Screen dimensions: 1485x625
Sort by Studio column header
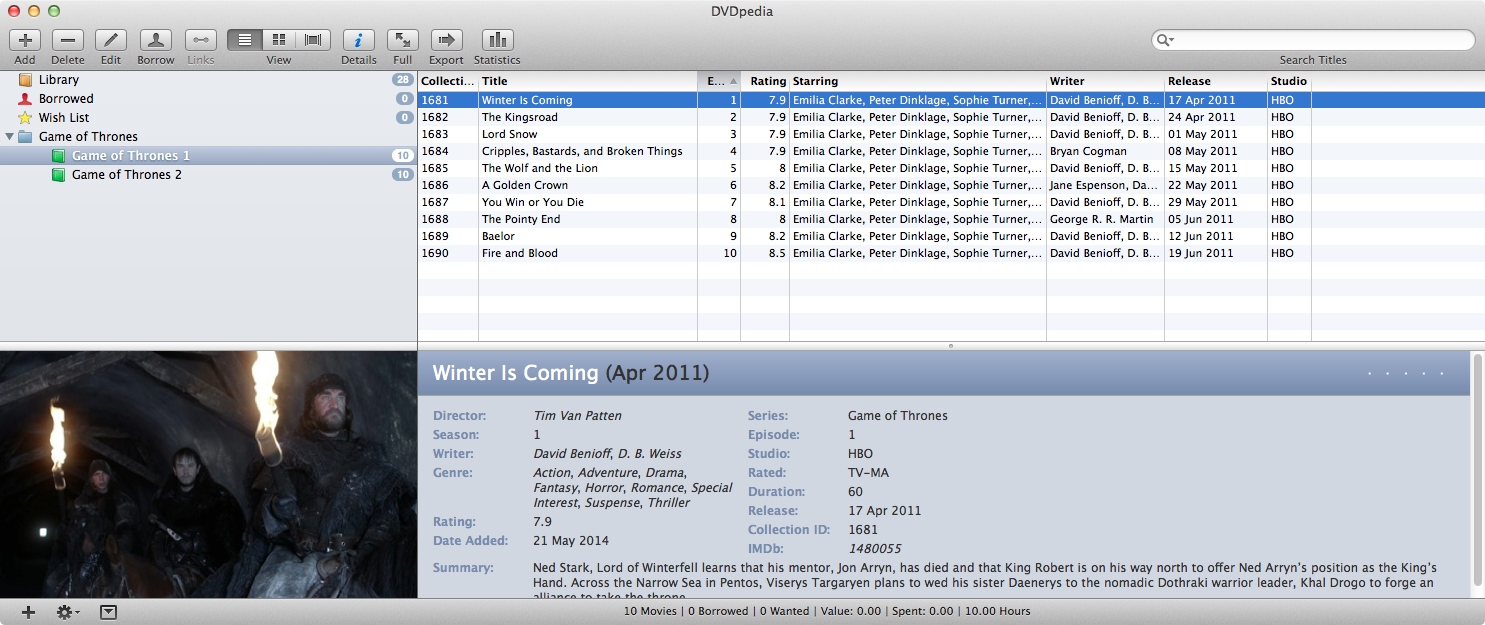coord(1289,81)
